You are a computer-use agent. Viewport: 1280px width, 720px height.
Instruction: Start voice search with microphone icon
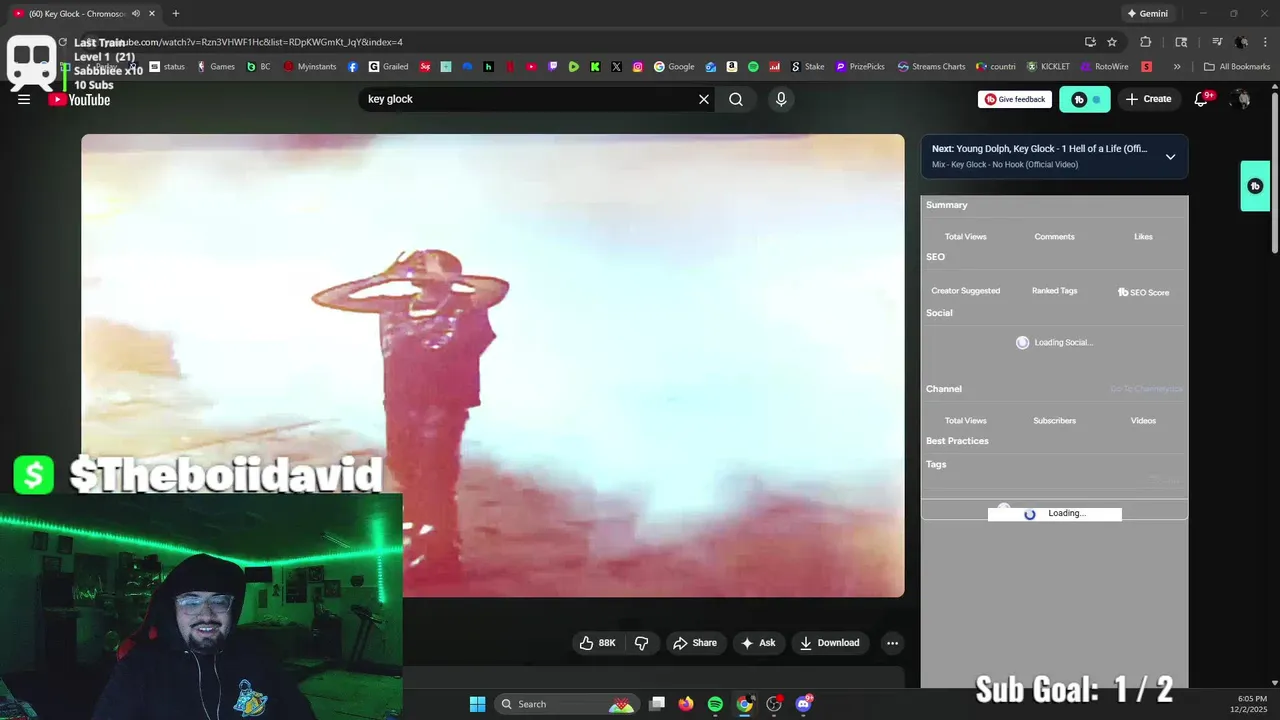(781, 99)
